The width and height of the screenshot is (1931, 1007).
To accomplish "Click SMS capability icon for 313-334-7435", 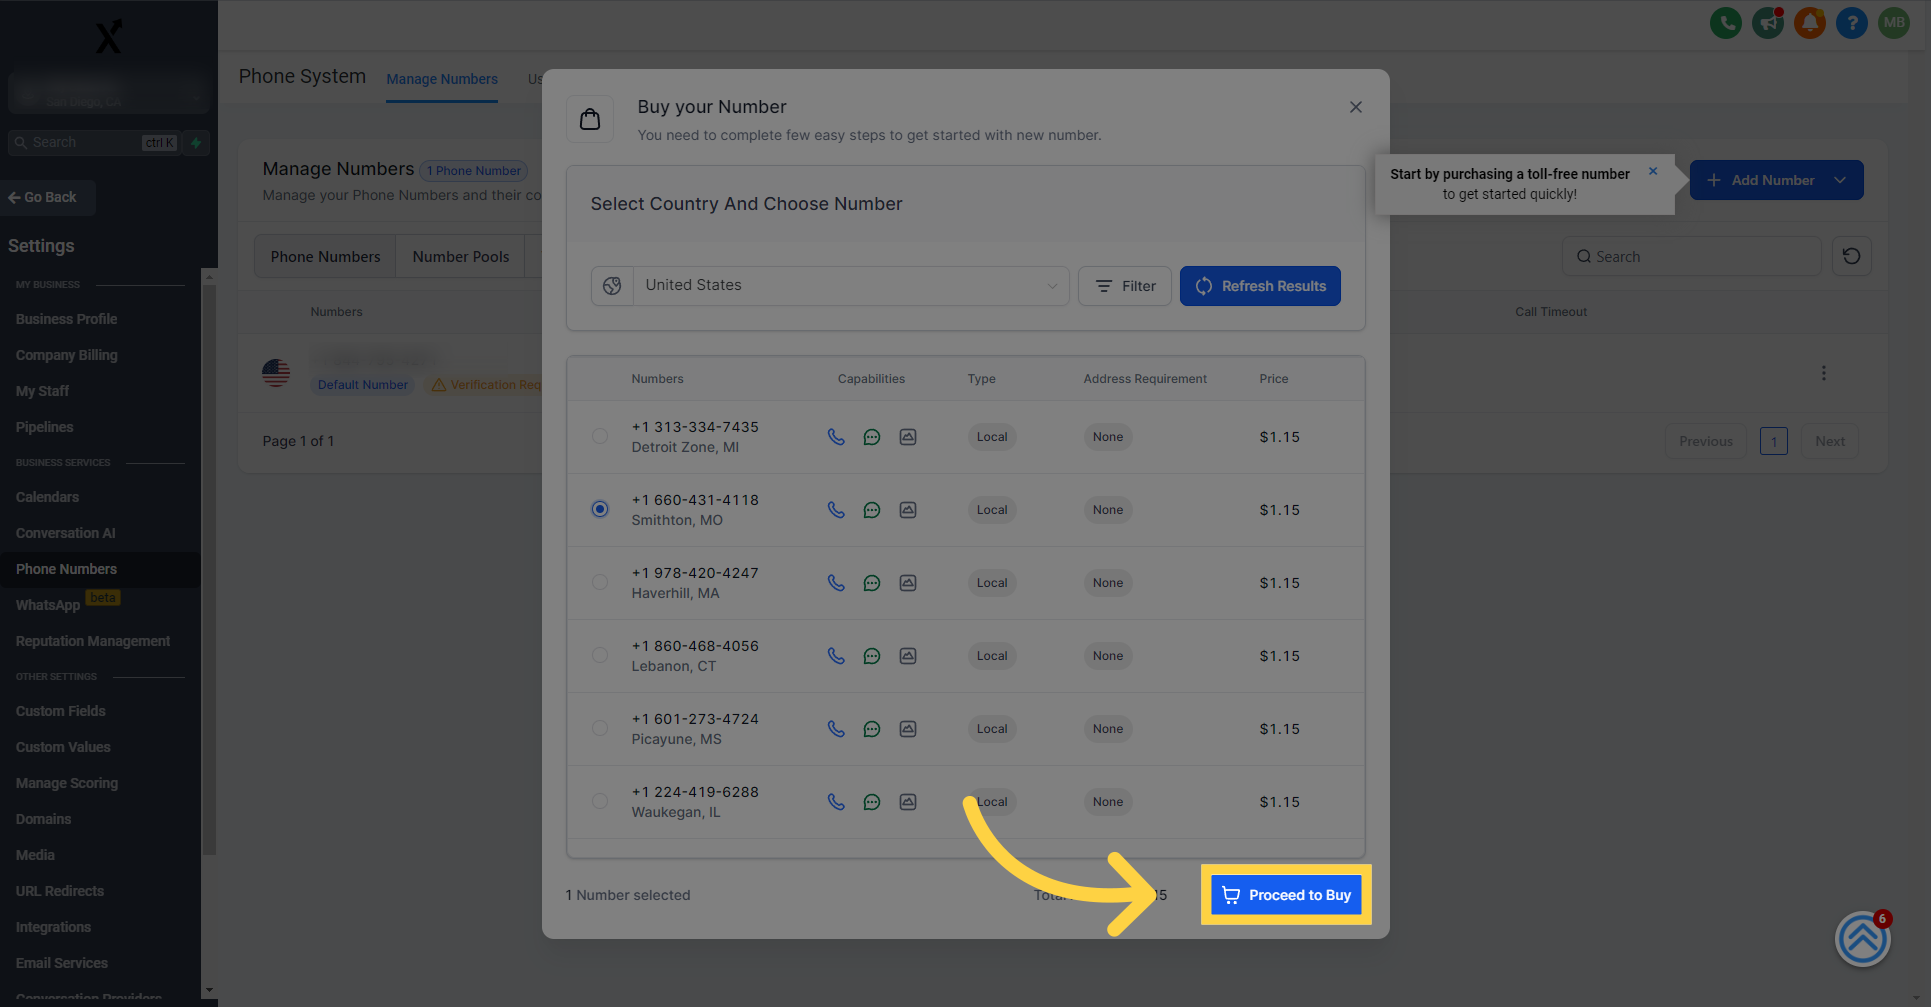I will click(872, 437).
